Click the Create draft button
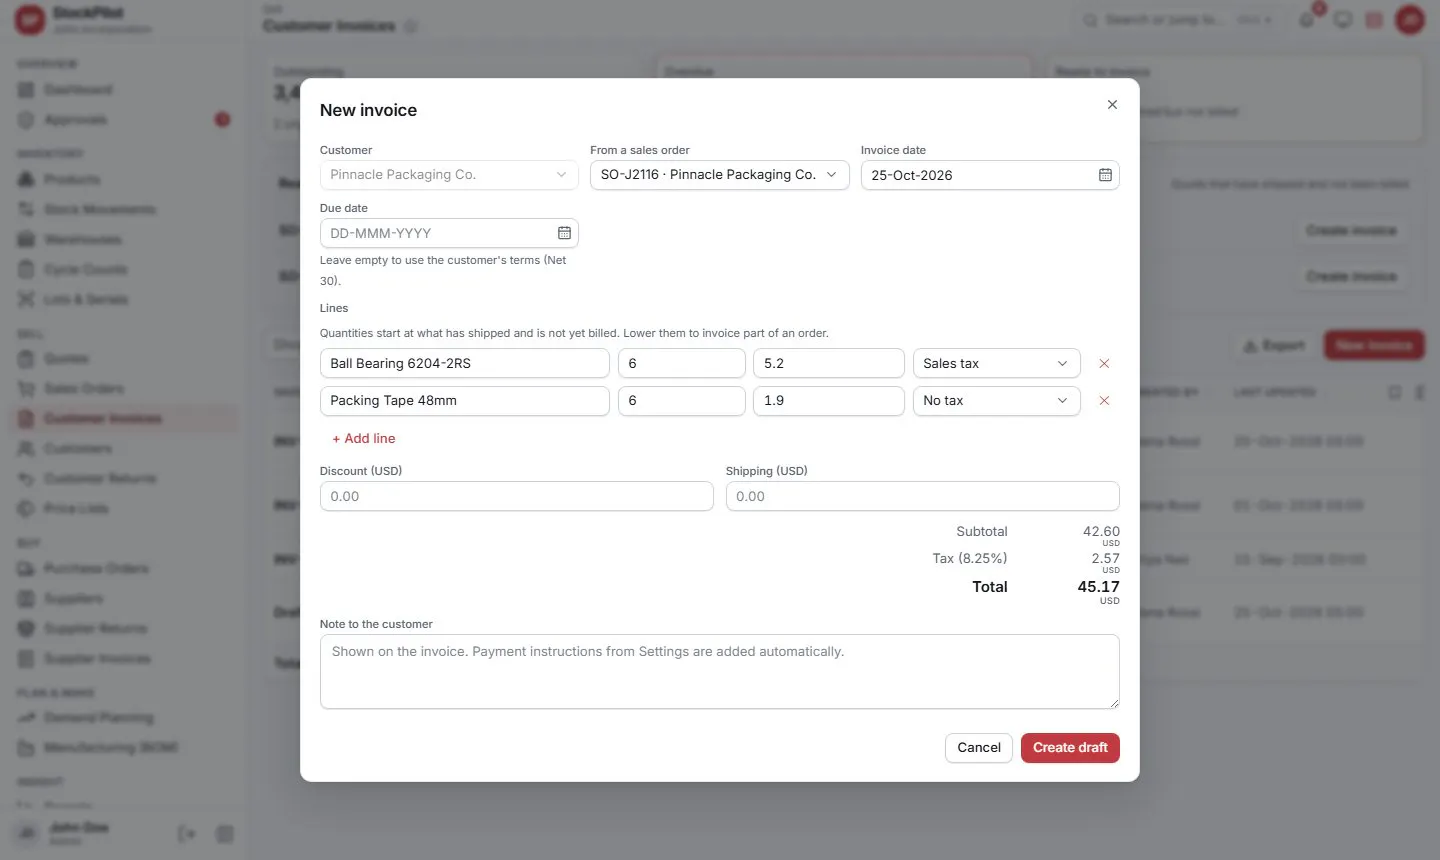1440x860 pixels. [x=1070, y=748]
